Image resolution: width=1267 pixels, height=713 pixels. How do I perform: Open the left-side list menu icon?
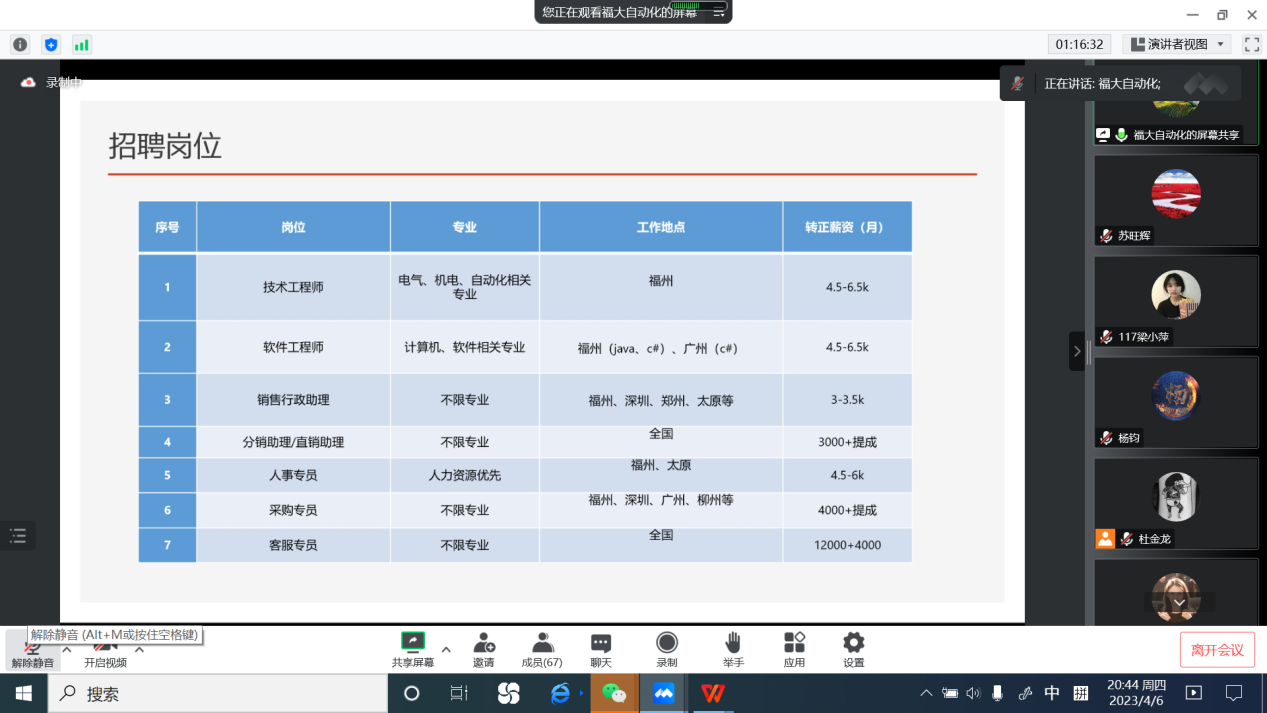pos(18,536)
